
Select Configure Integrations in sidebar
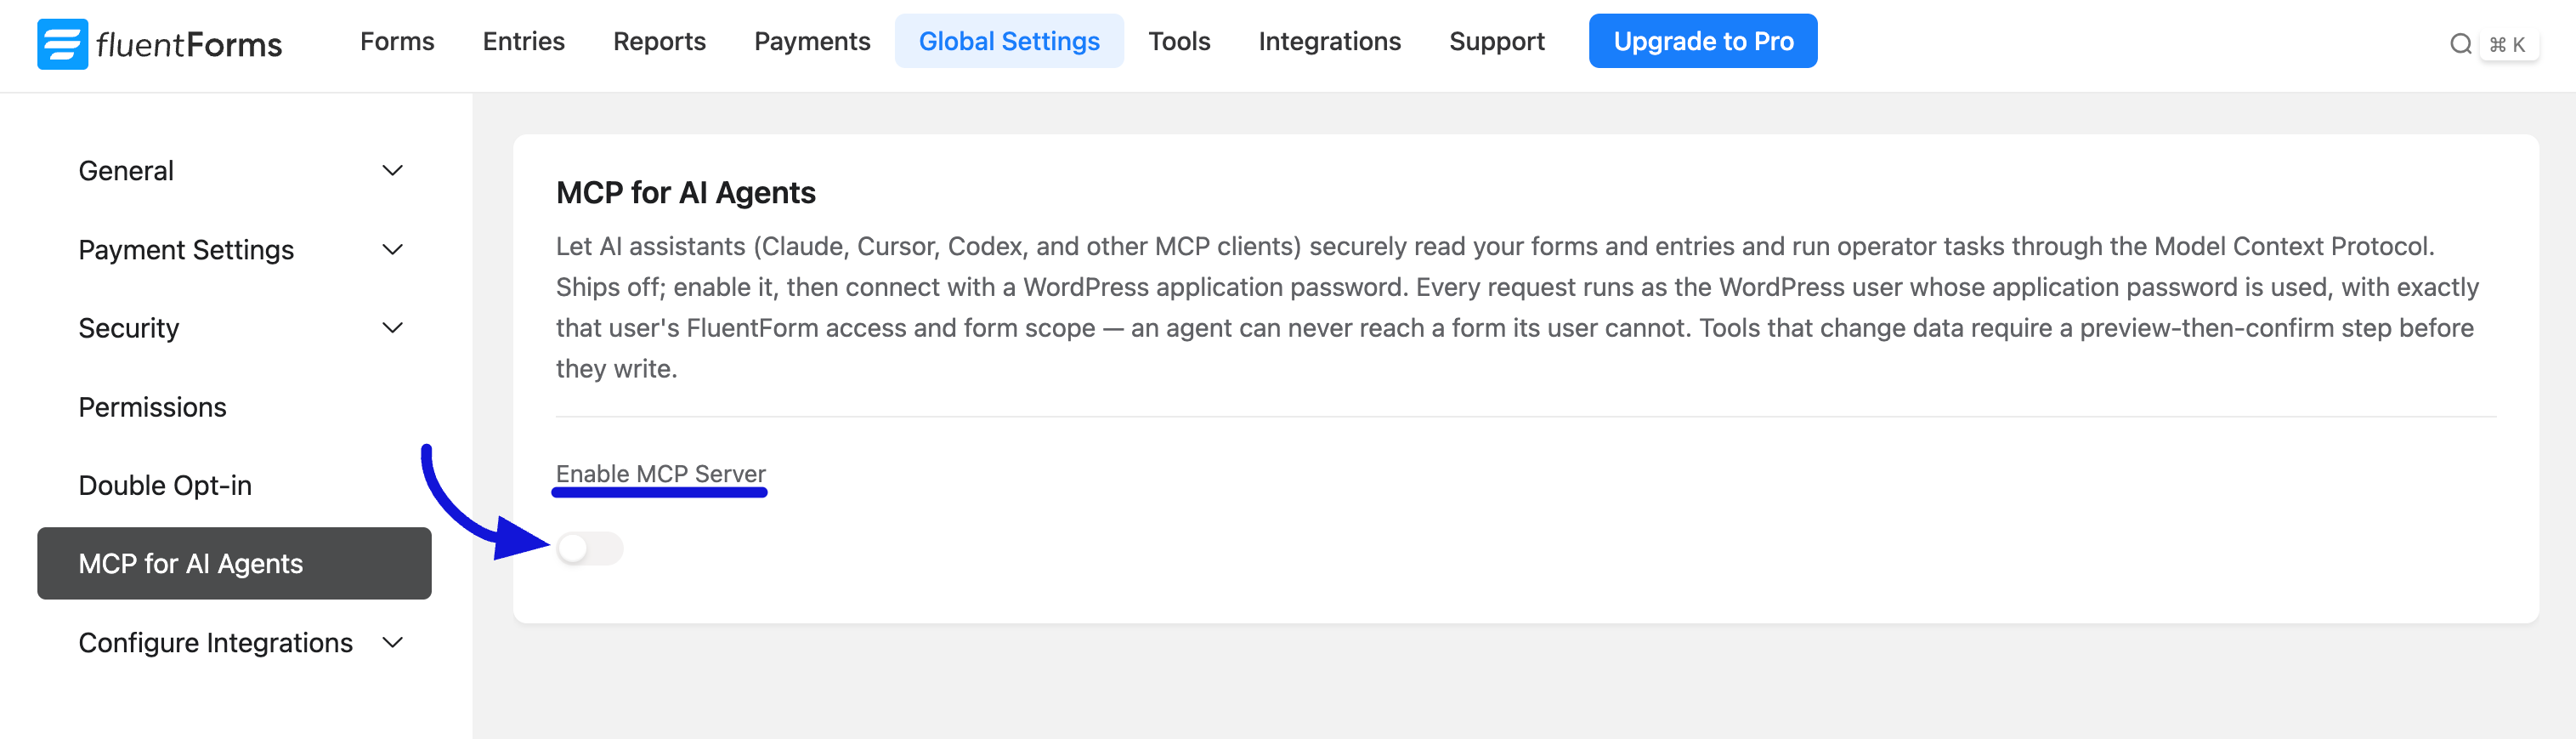pyautogui.click(x=234, y=642)
